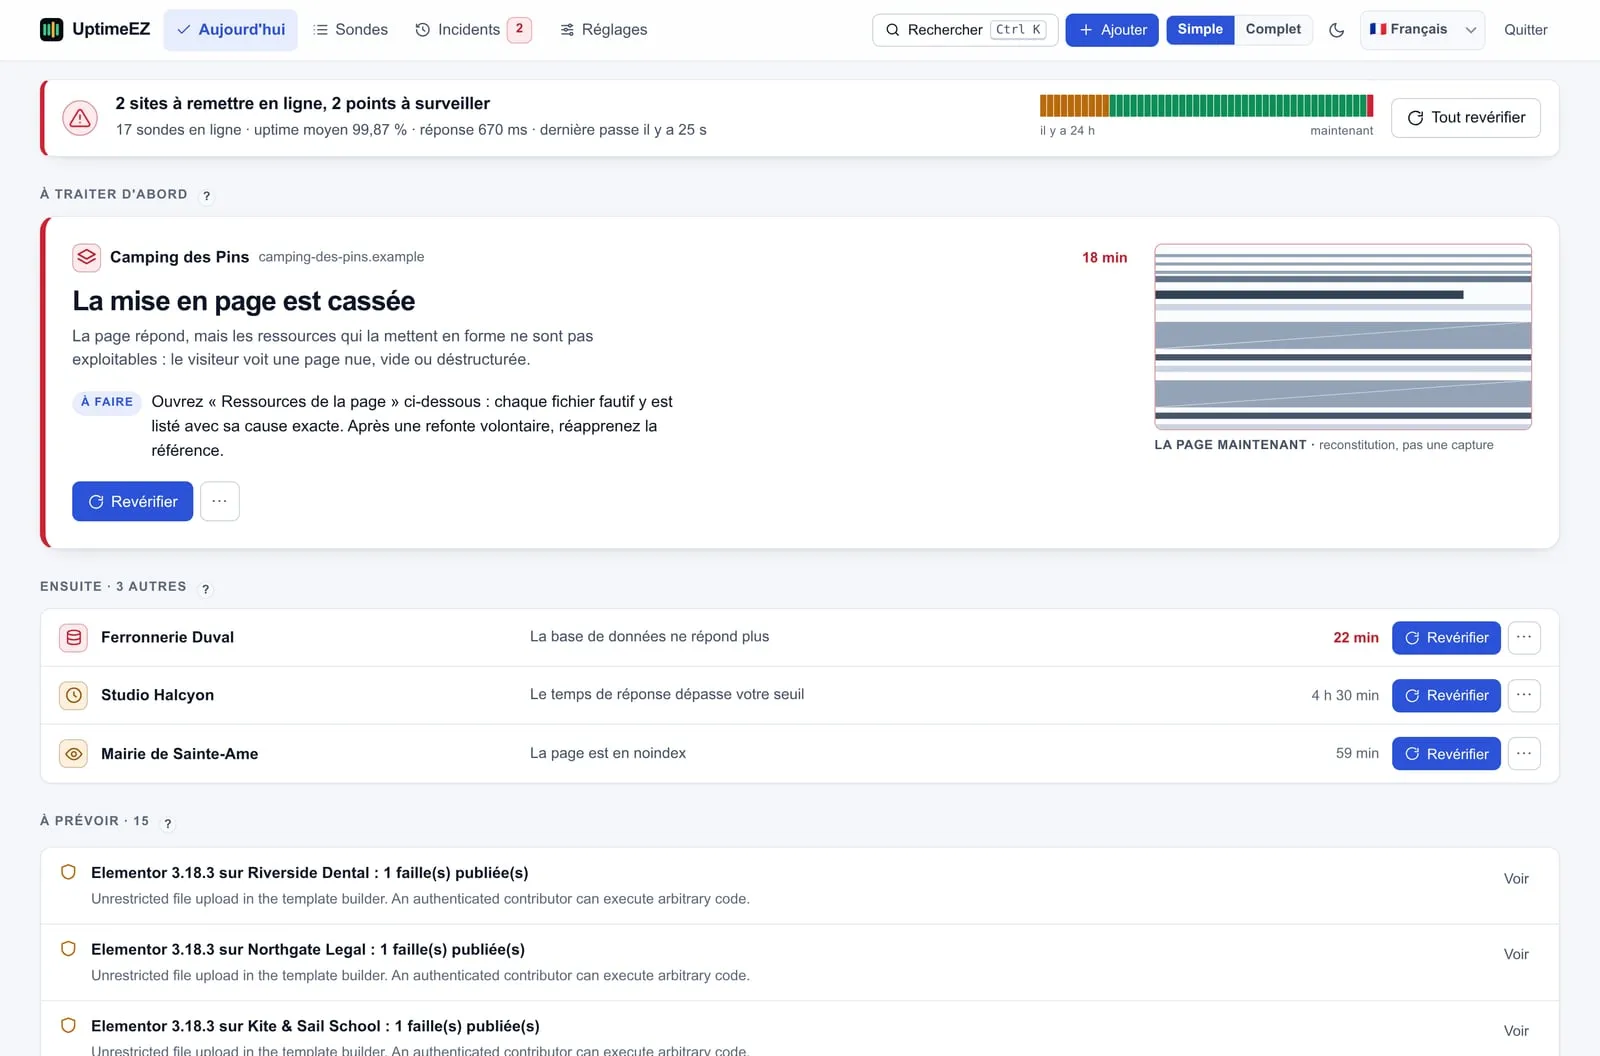1600x1056 pixels.
Task: Click shield icon for Northgate Legal
Action: (69, 949)
